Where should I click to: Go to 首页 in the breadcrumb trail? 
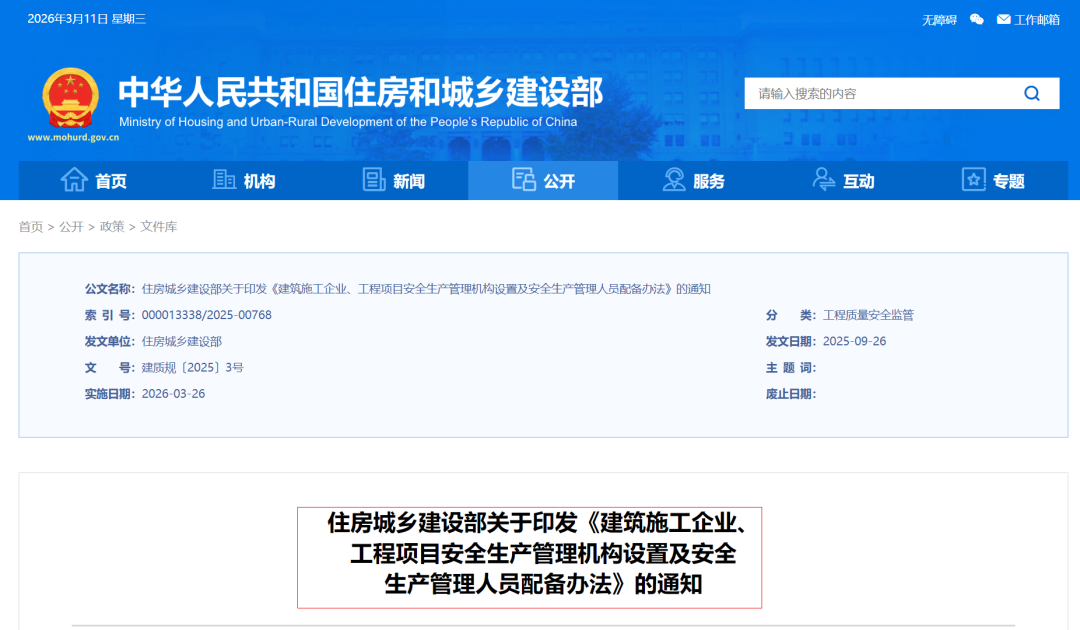click(x=31, y=227)
